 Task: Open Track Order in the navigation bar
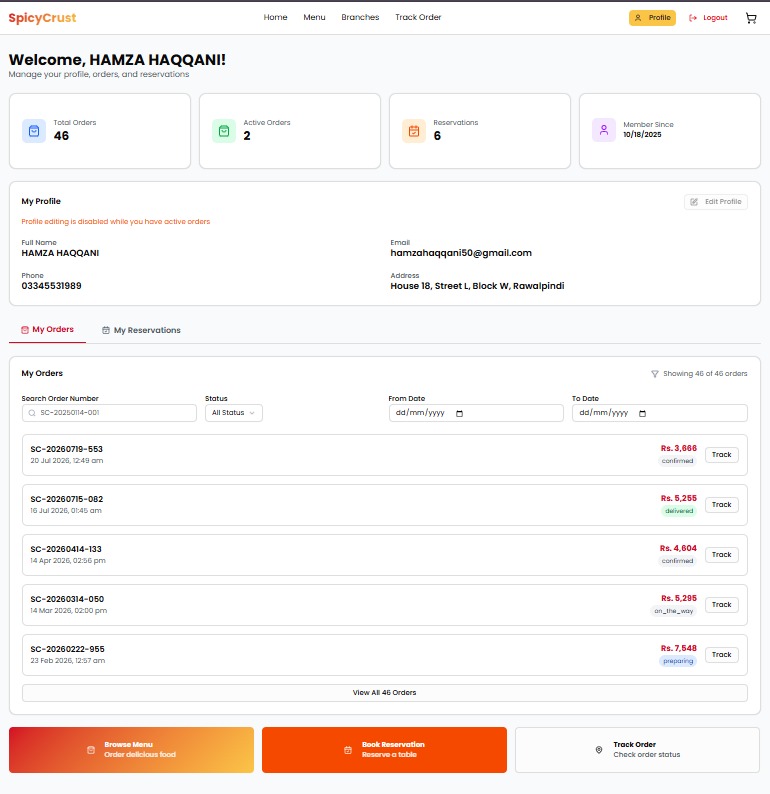click(x=418, y=17)
